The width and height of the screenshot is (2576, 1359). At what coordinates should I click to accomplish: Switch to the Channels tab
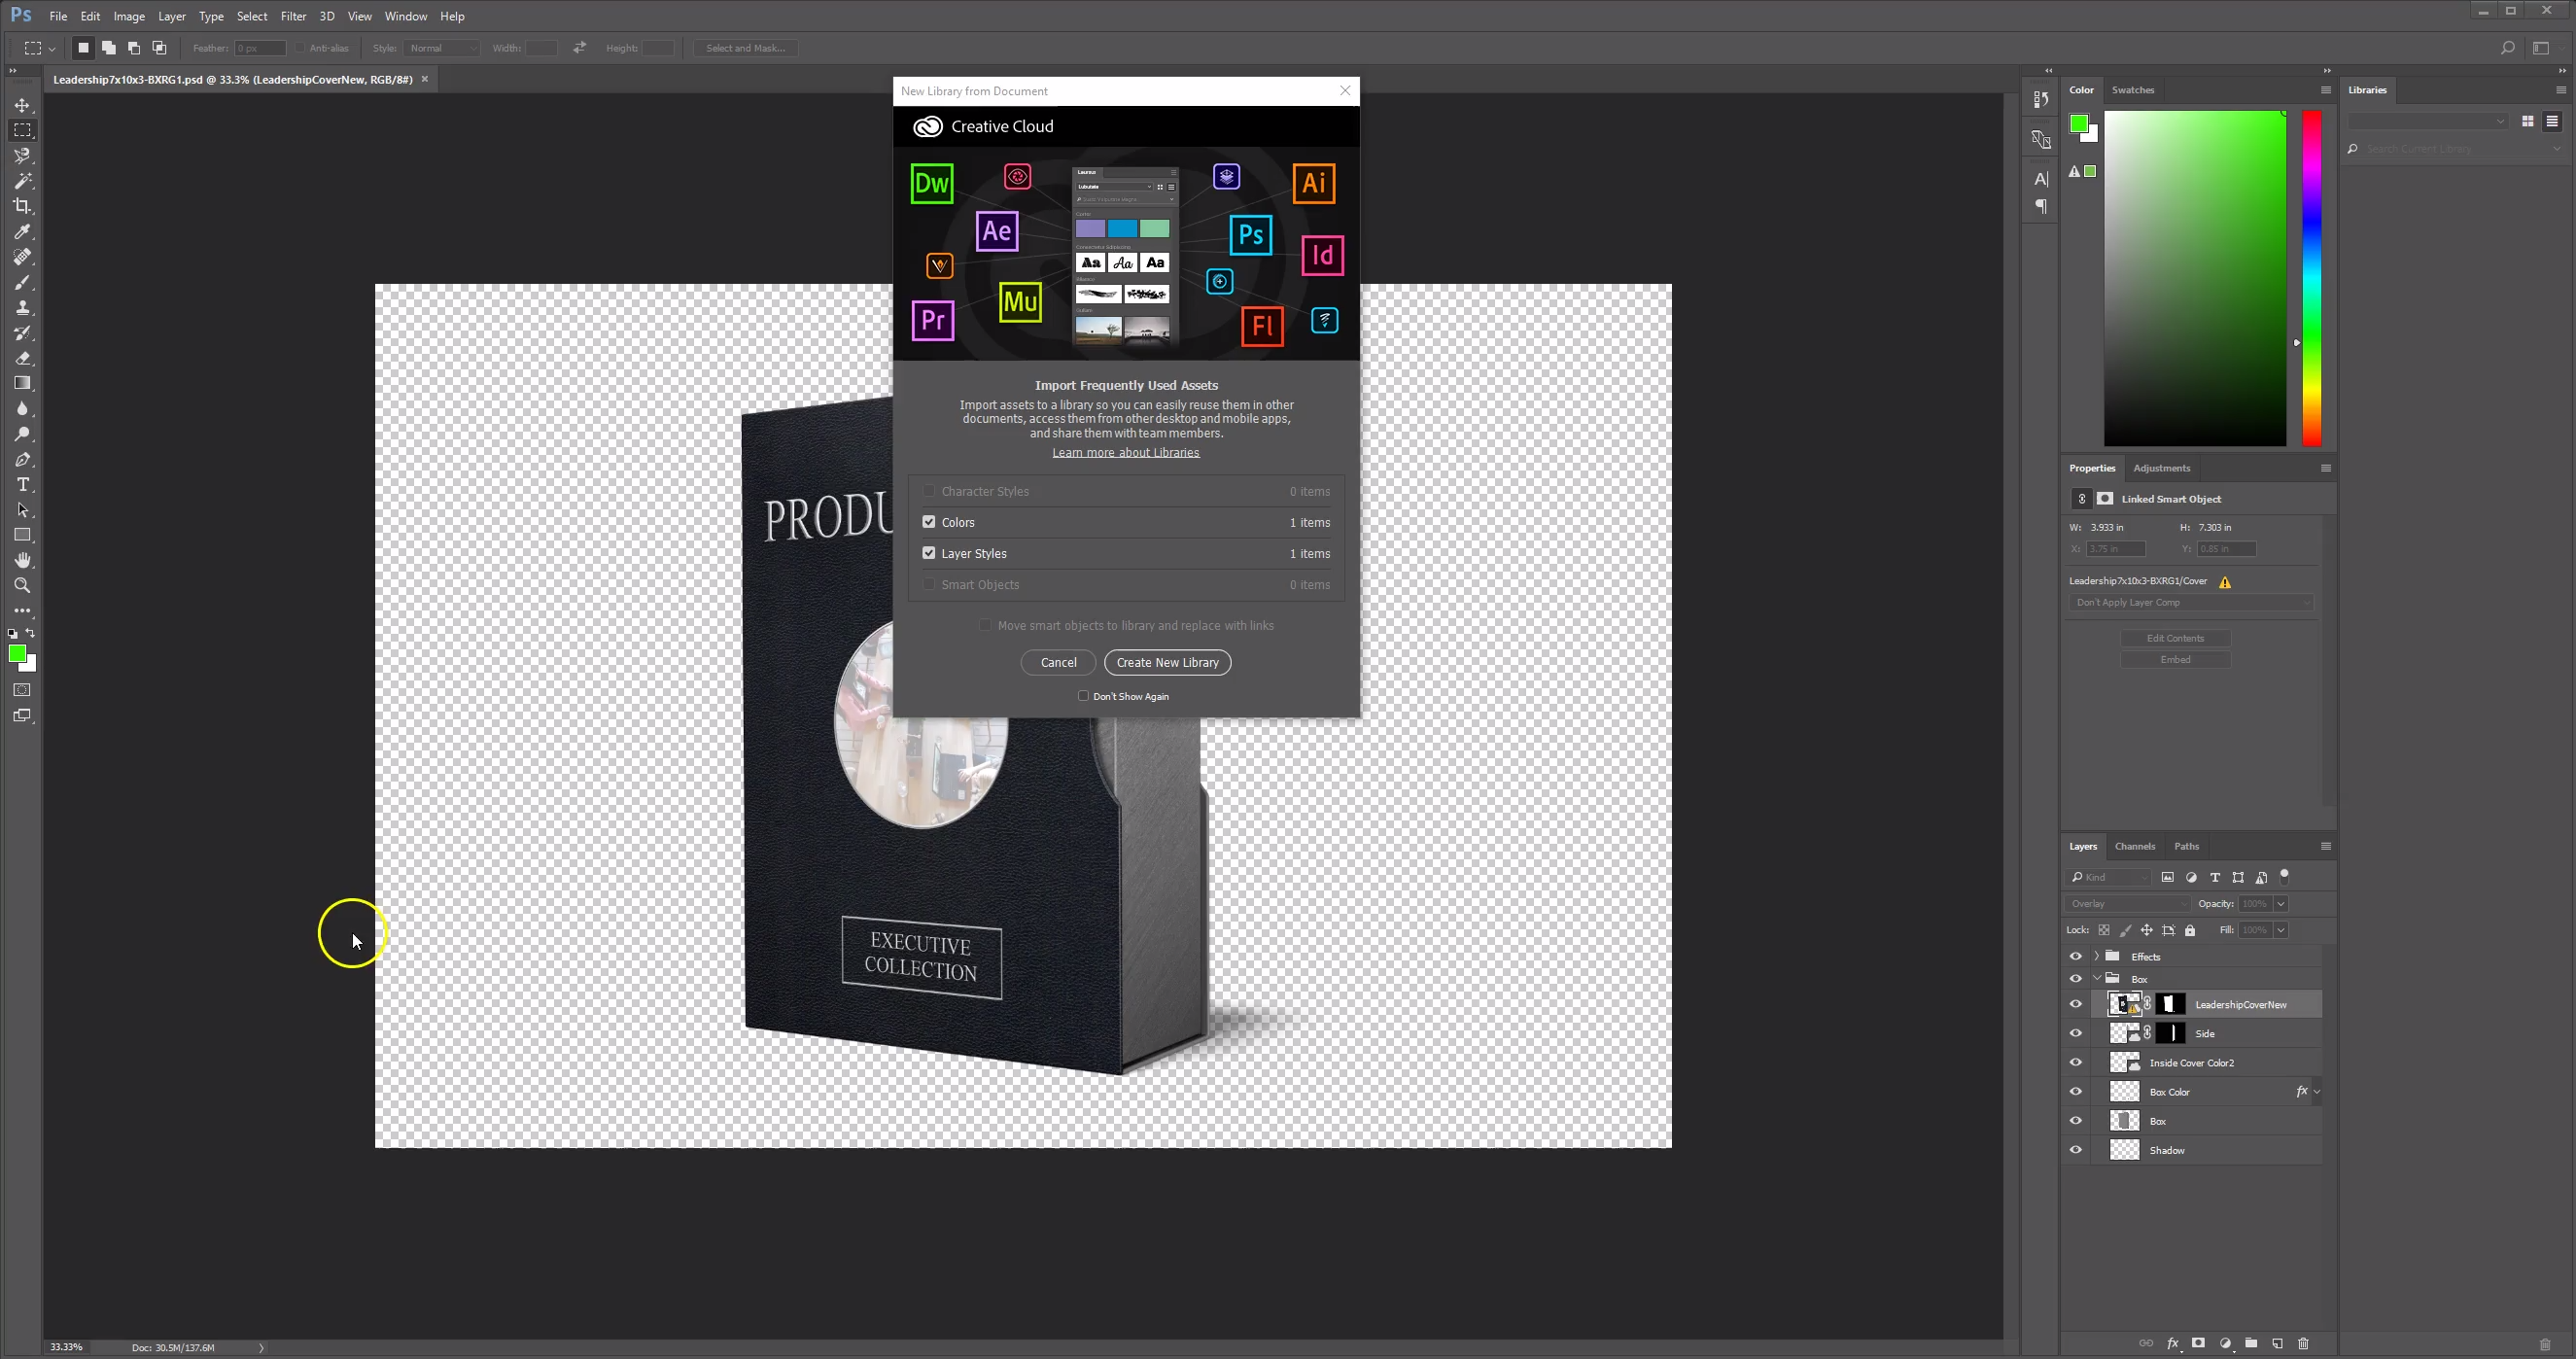point(2134,846)
